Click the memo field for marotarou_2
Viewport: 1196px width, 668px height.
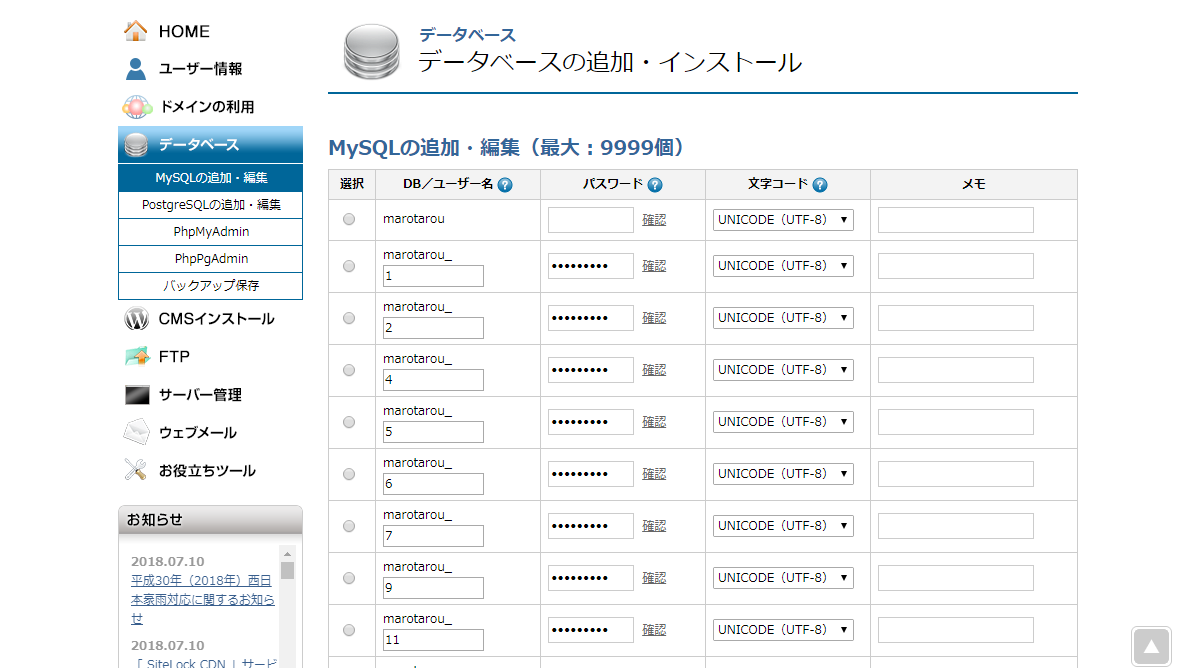tap(956, 318)
